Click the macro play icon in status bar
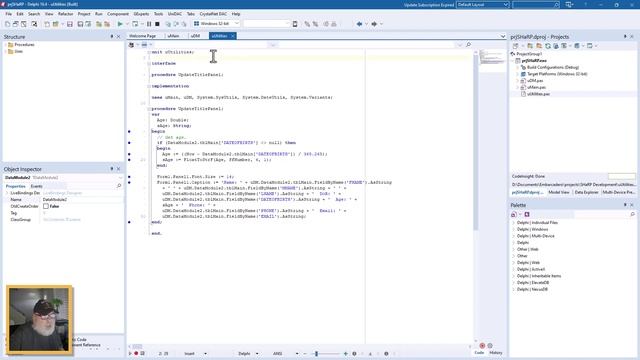Screen dimensions: 640x360 pyautogui.click(x=130, y=353)
